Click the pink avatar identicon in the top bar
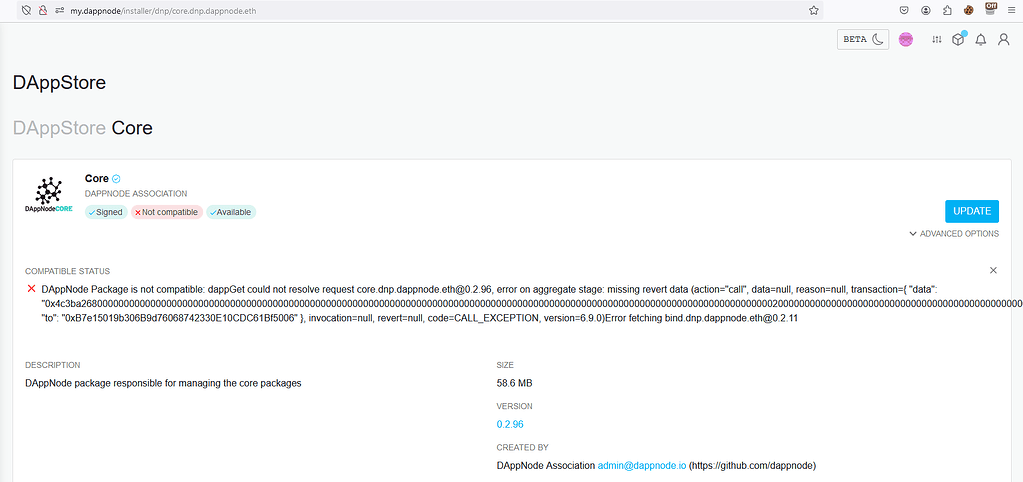 (x=906, y=39)
